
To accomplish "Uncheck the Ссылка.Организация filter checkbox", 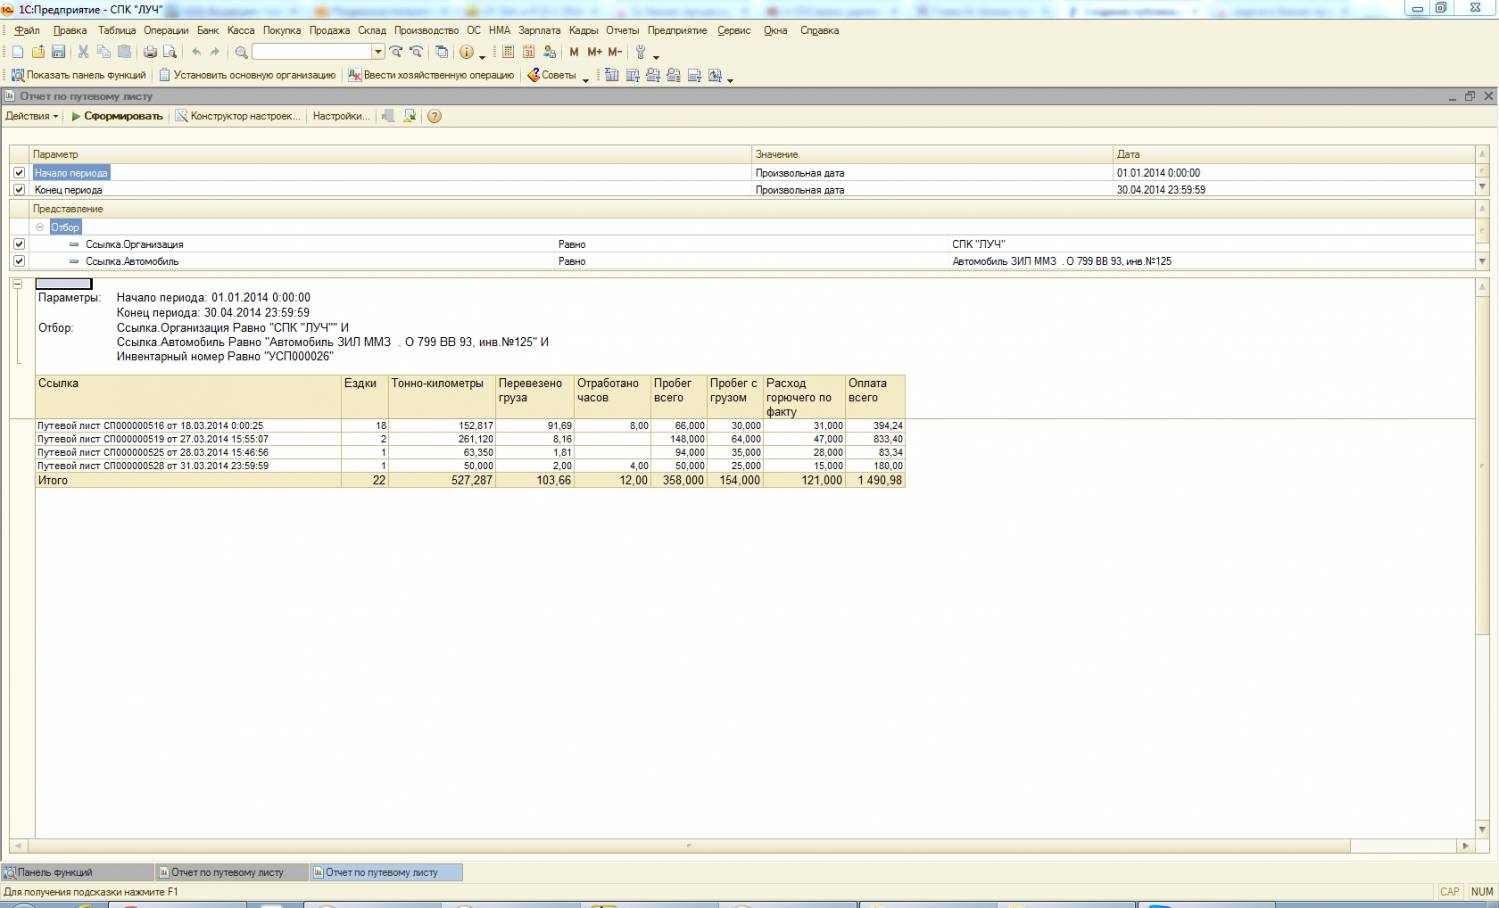I will pos(19,244).
